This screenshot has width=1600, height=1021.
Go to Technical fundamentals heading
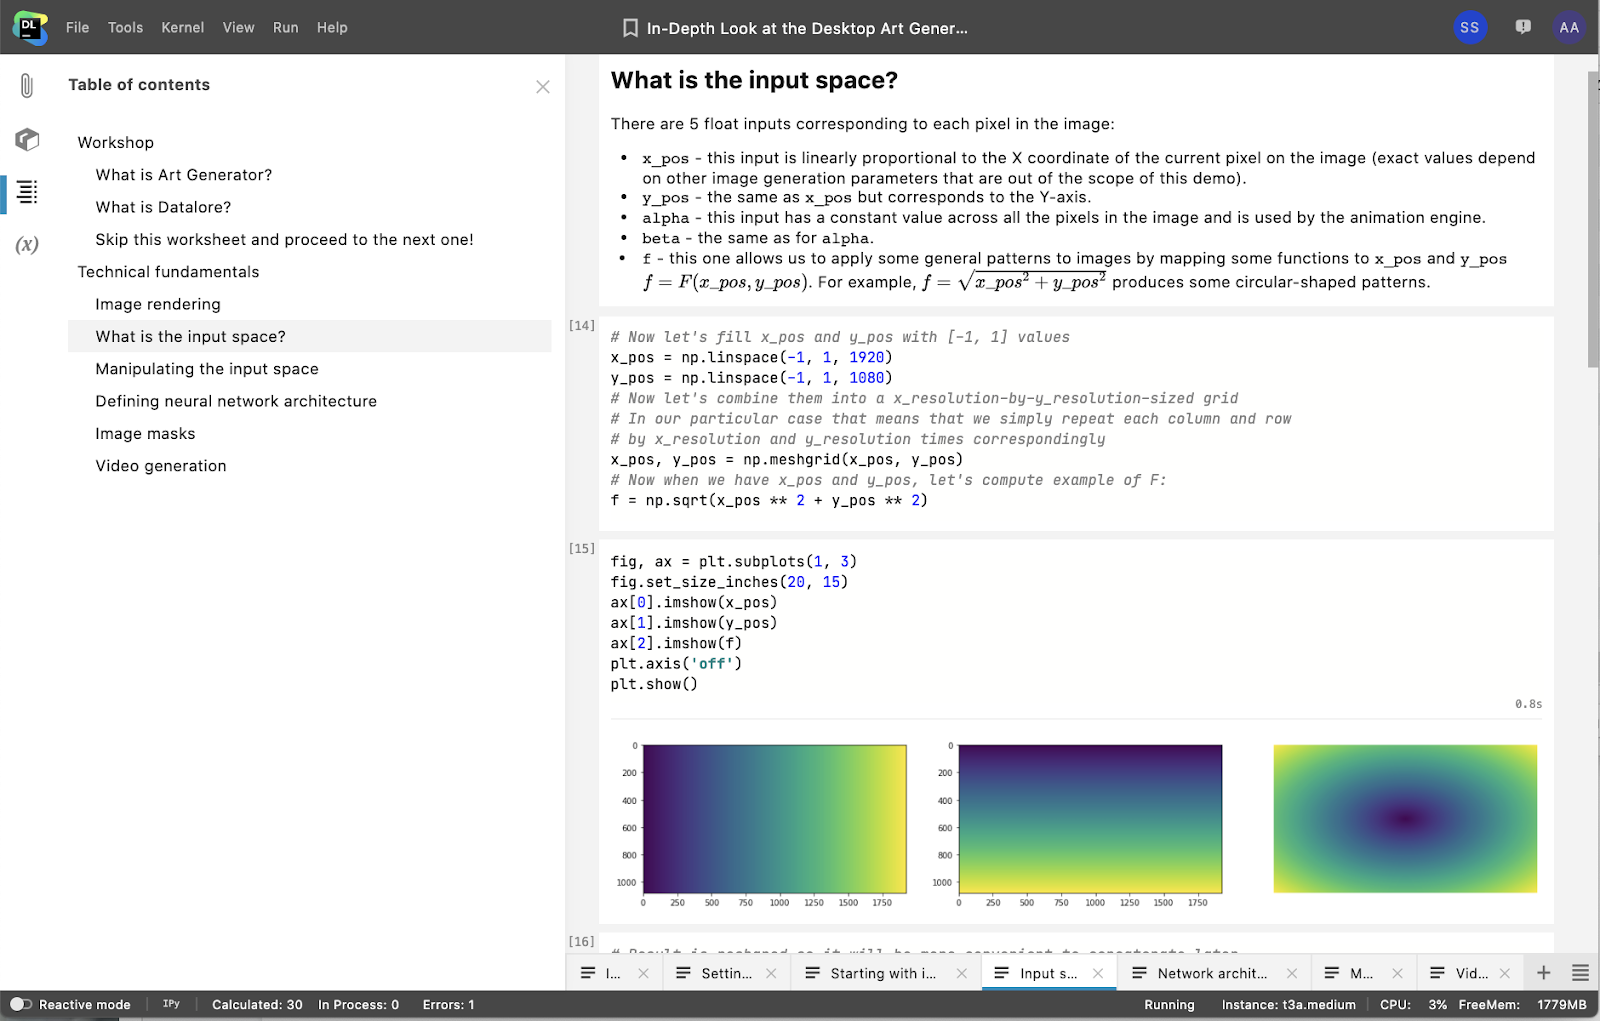(168, 272)
